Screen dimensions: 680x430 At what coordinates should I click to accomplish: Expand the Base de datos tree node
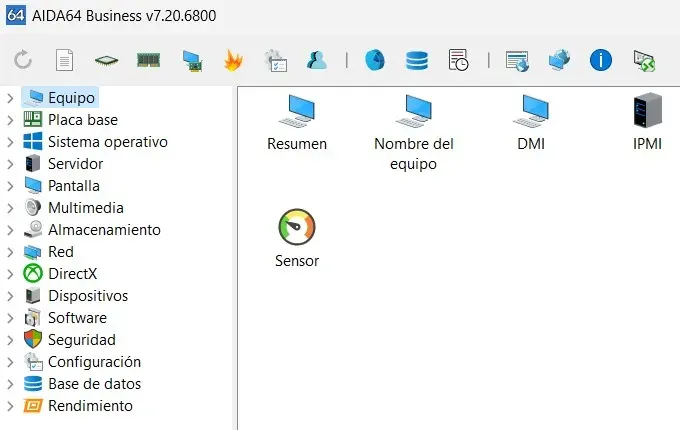click(x=10, y=384)
